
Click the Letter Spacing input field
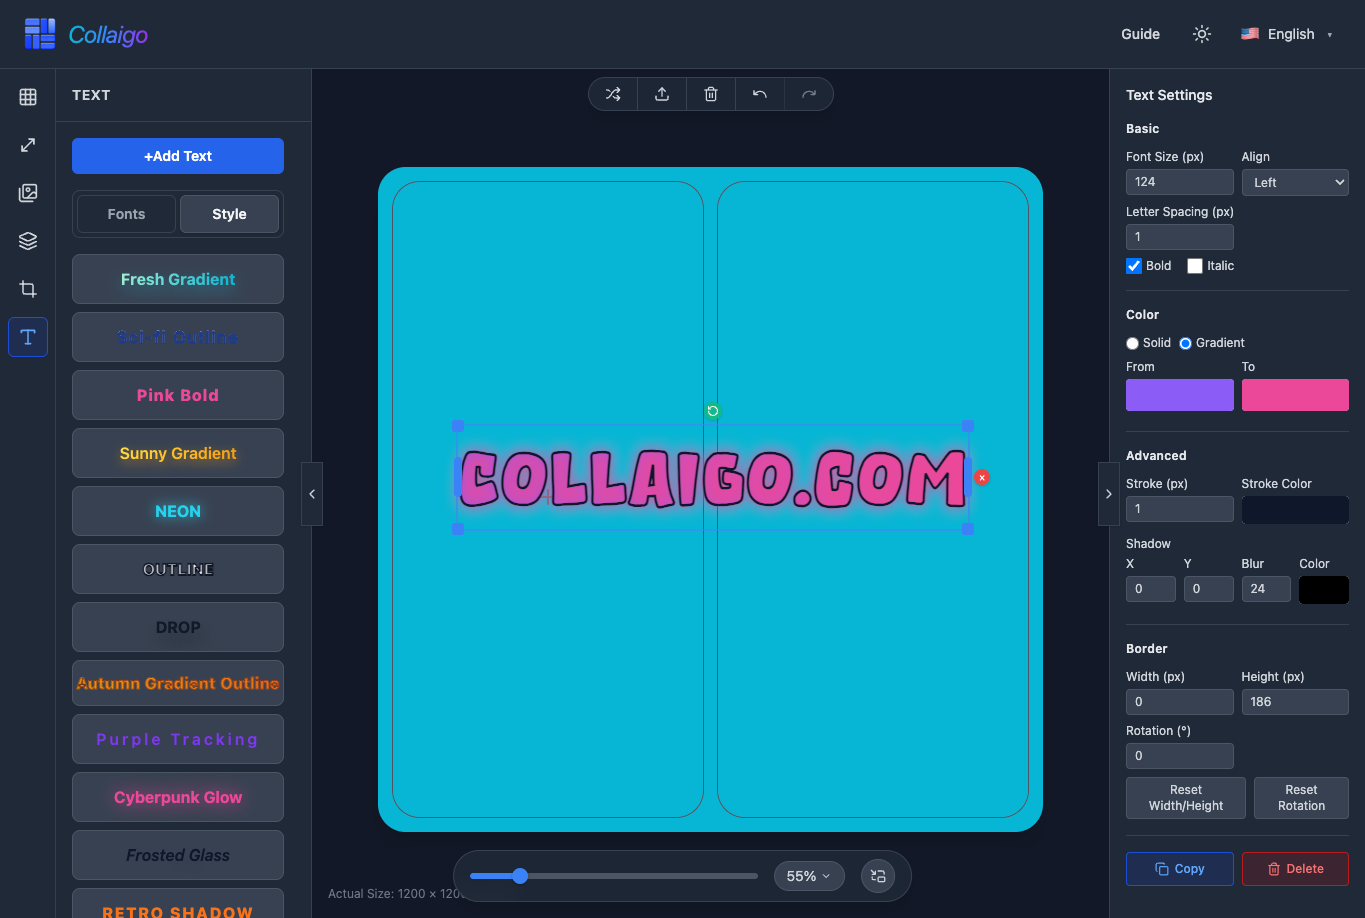tap(1180, 237)
